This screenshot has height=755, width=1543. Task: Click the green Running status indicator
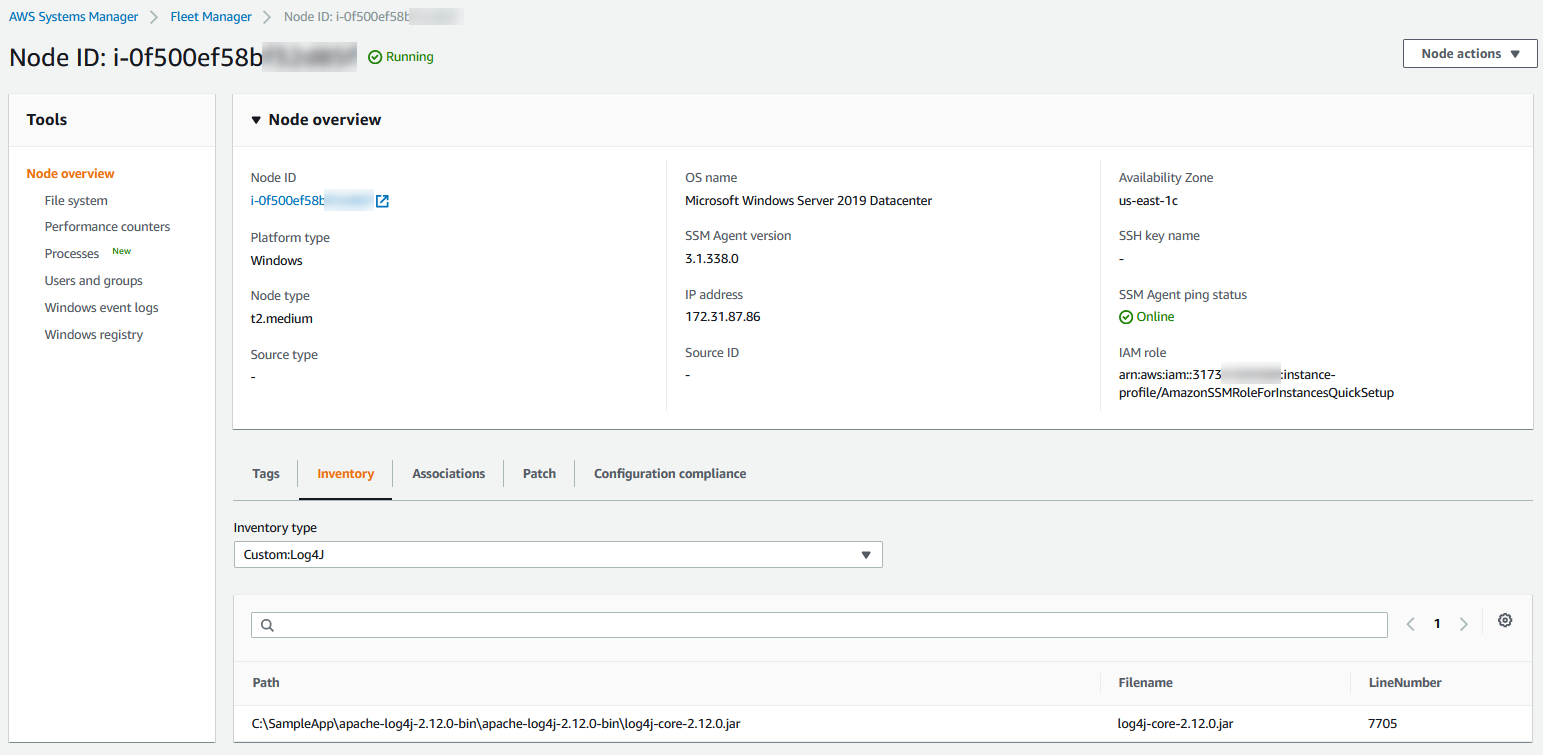[400, 56]
